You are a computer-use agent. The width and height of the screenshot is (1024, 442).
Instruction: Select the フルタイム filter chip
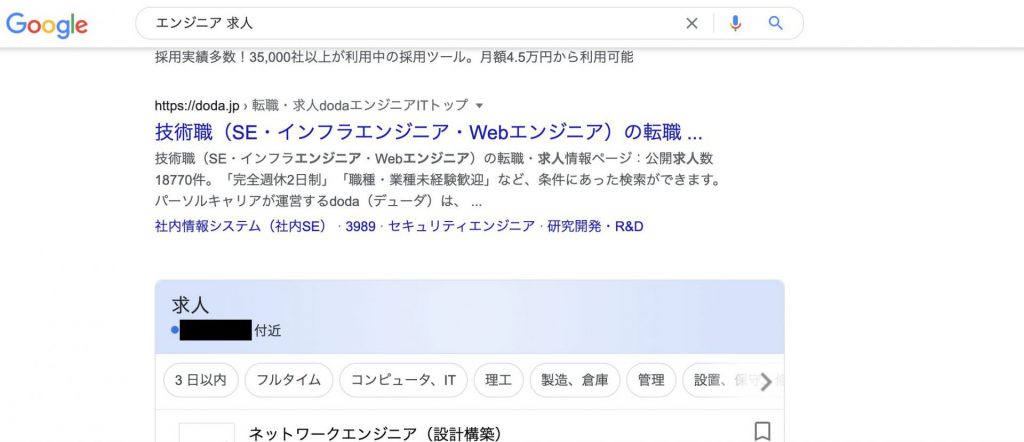[x=289, y=380]
